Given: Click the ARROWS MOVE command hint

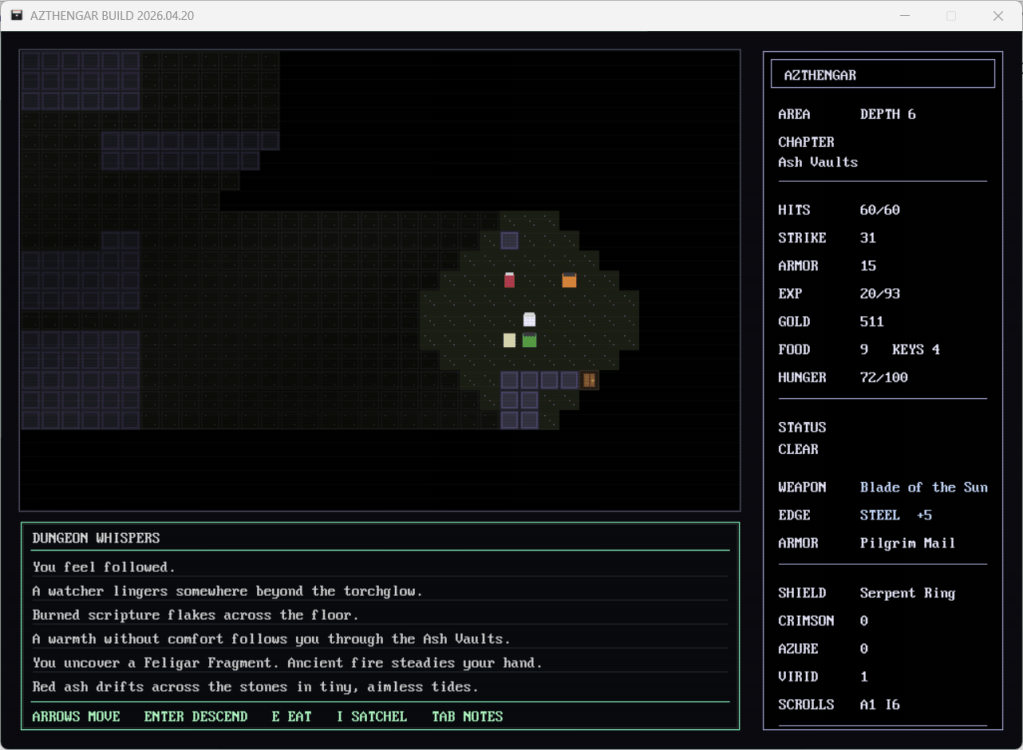Looking at the screenshot, I should click(x=76, y=716).
